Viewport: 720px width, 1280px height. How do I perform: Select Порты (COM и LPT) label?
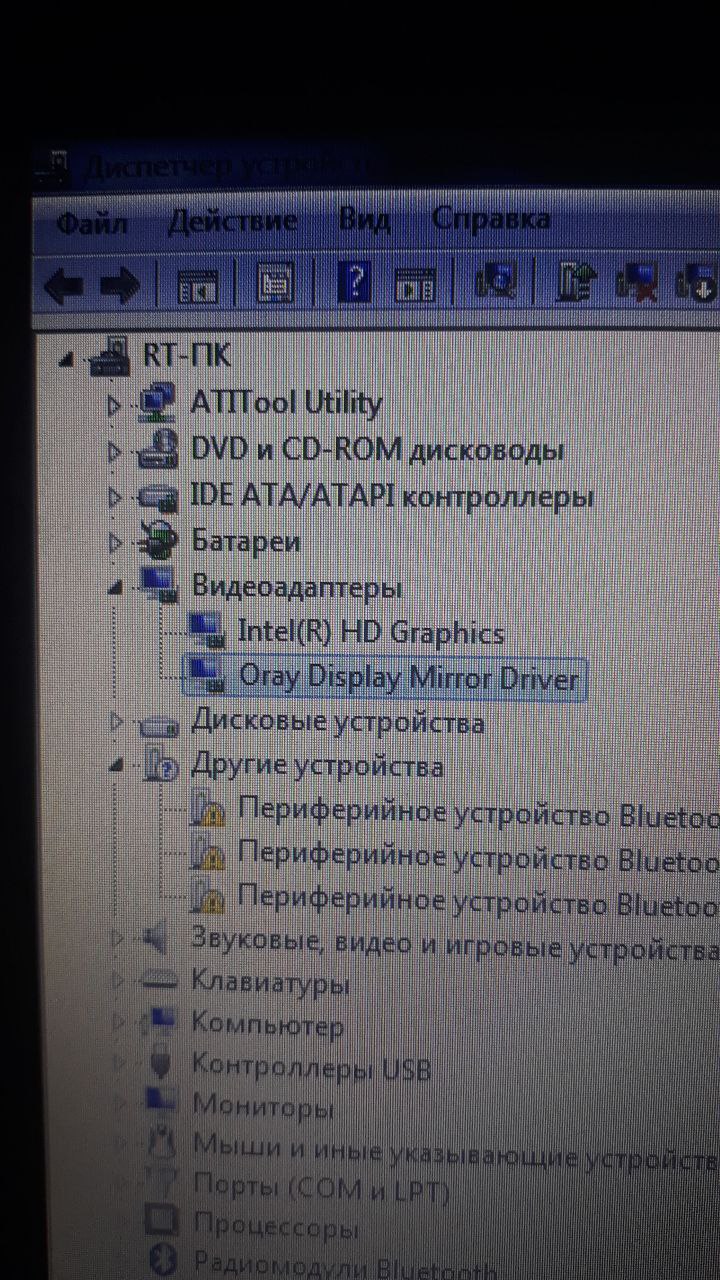(x=321, y=1189)
